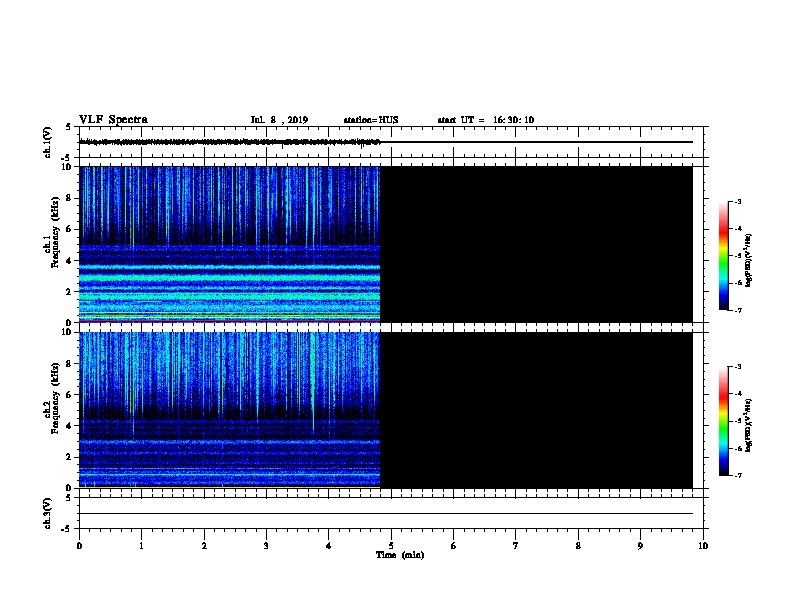This screenshot has width=792, height=612.
Task: Click the "6" kHz tick on ch.1 frequency axis
Action: coord(69,229)
